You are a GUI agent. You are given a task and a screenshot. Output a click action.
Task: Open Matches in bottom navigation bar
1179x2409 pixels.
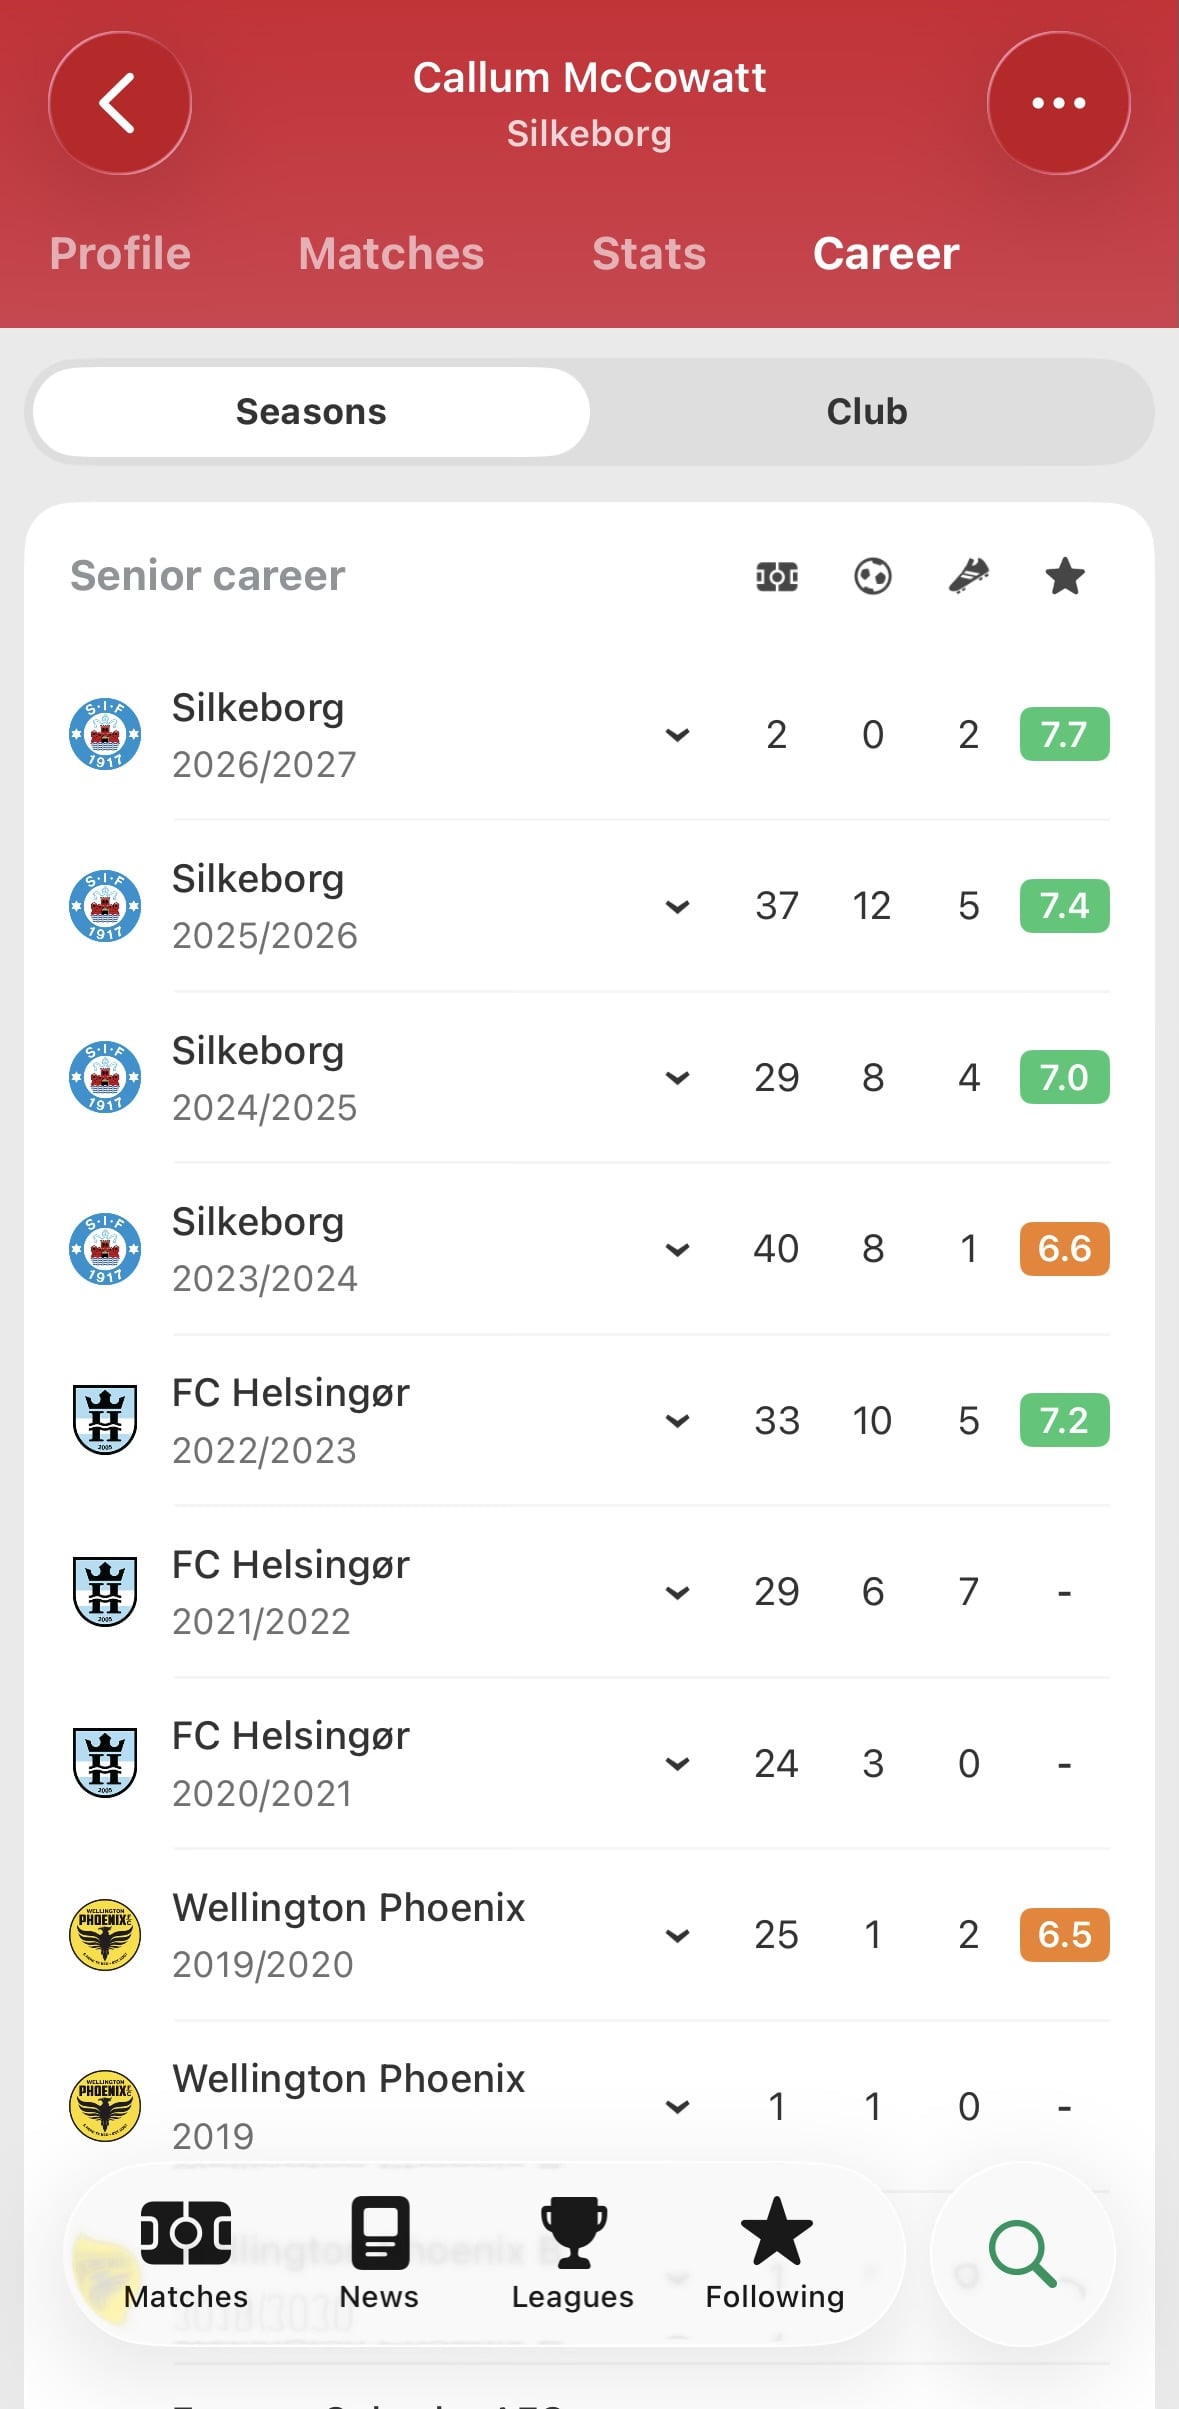pos(186,2254)
